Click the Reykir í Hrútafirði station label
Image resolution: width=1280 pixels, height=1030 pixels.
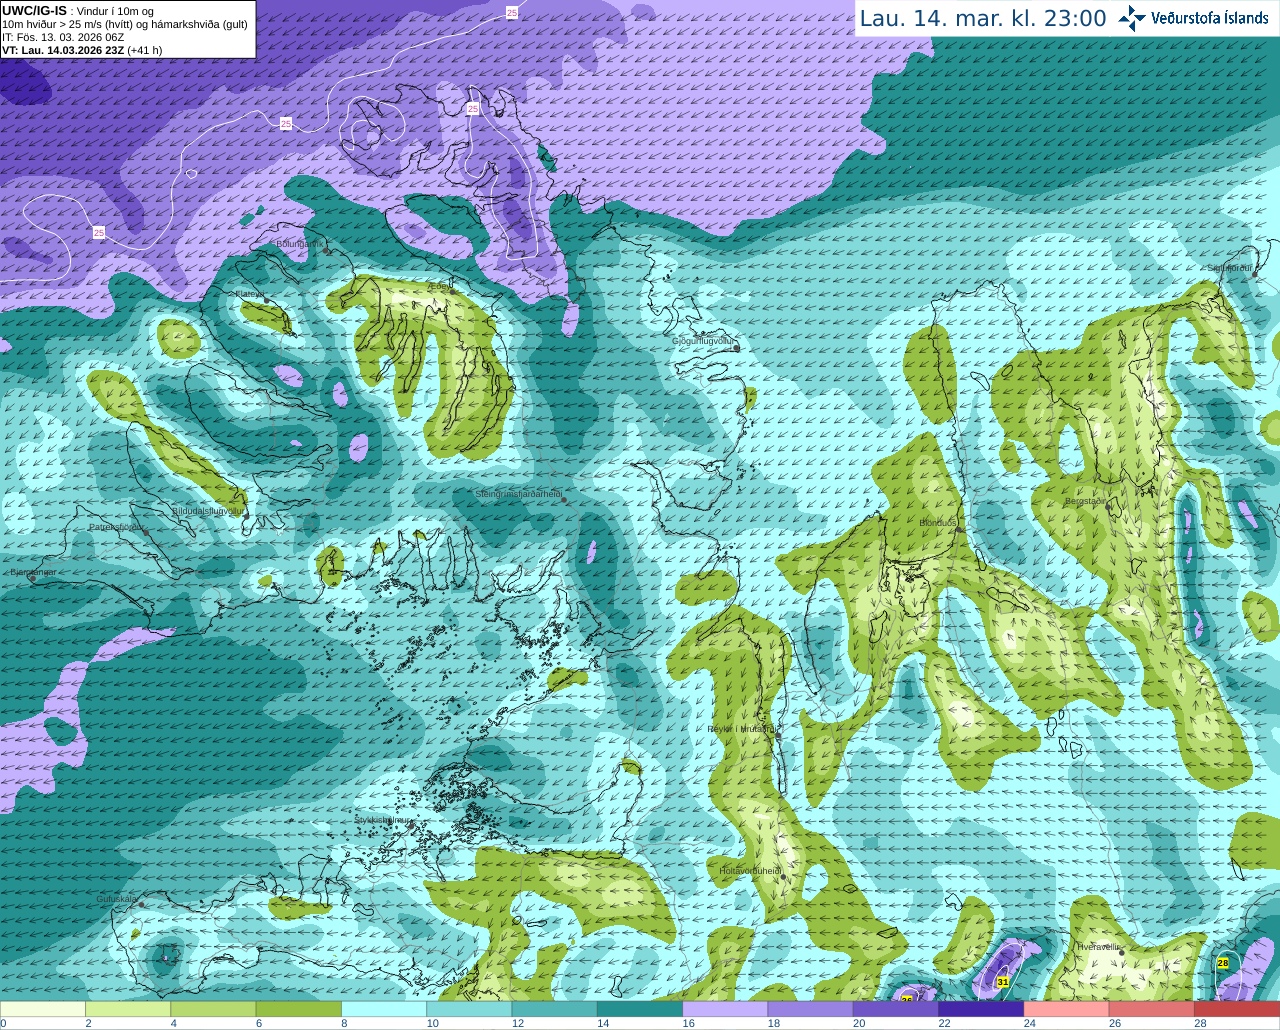742,729
